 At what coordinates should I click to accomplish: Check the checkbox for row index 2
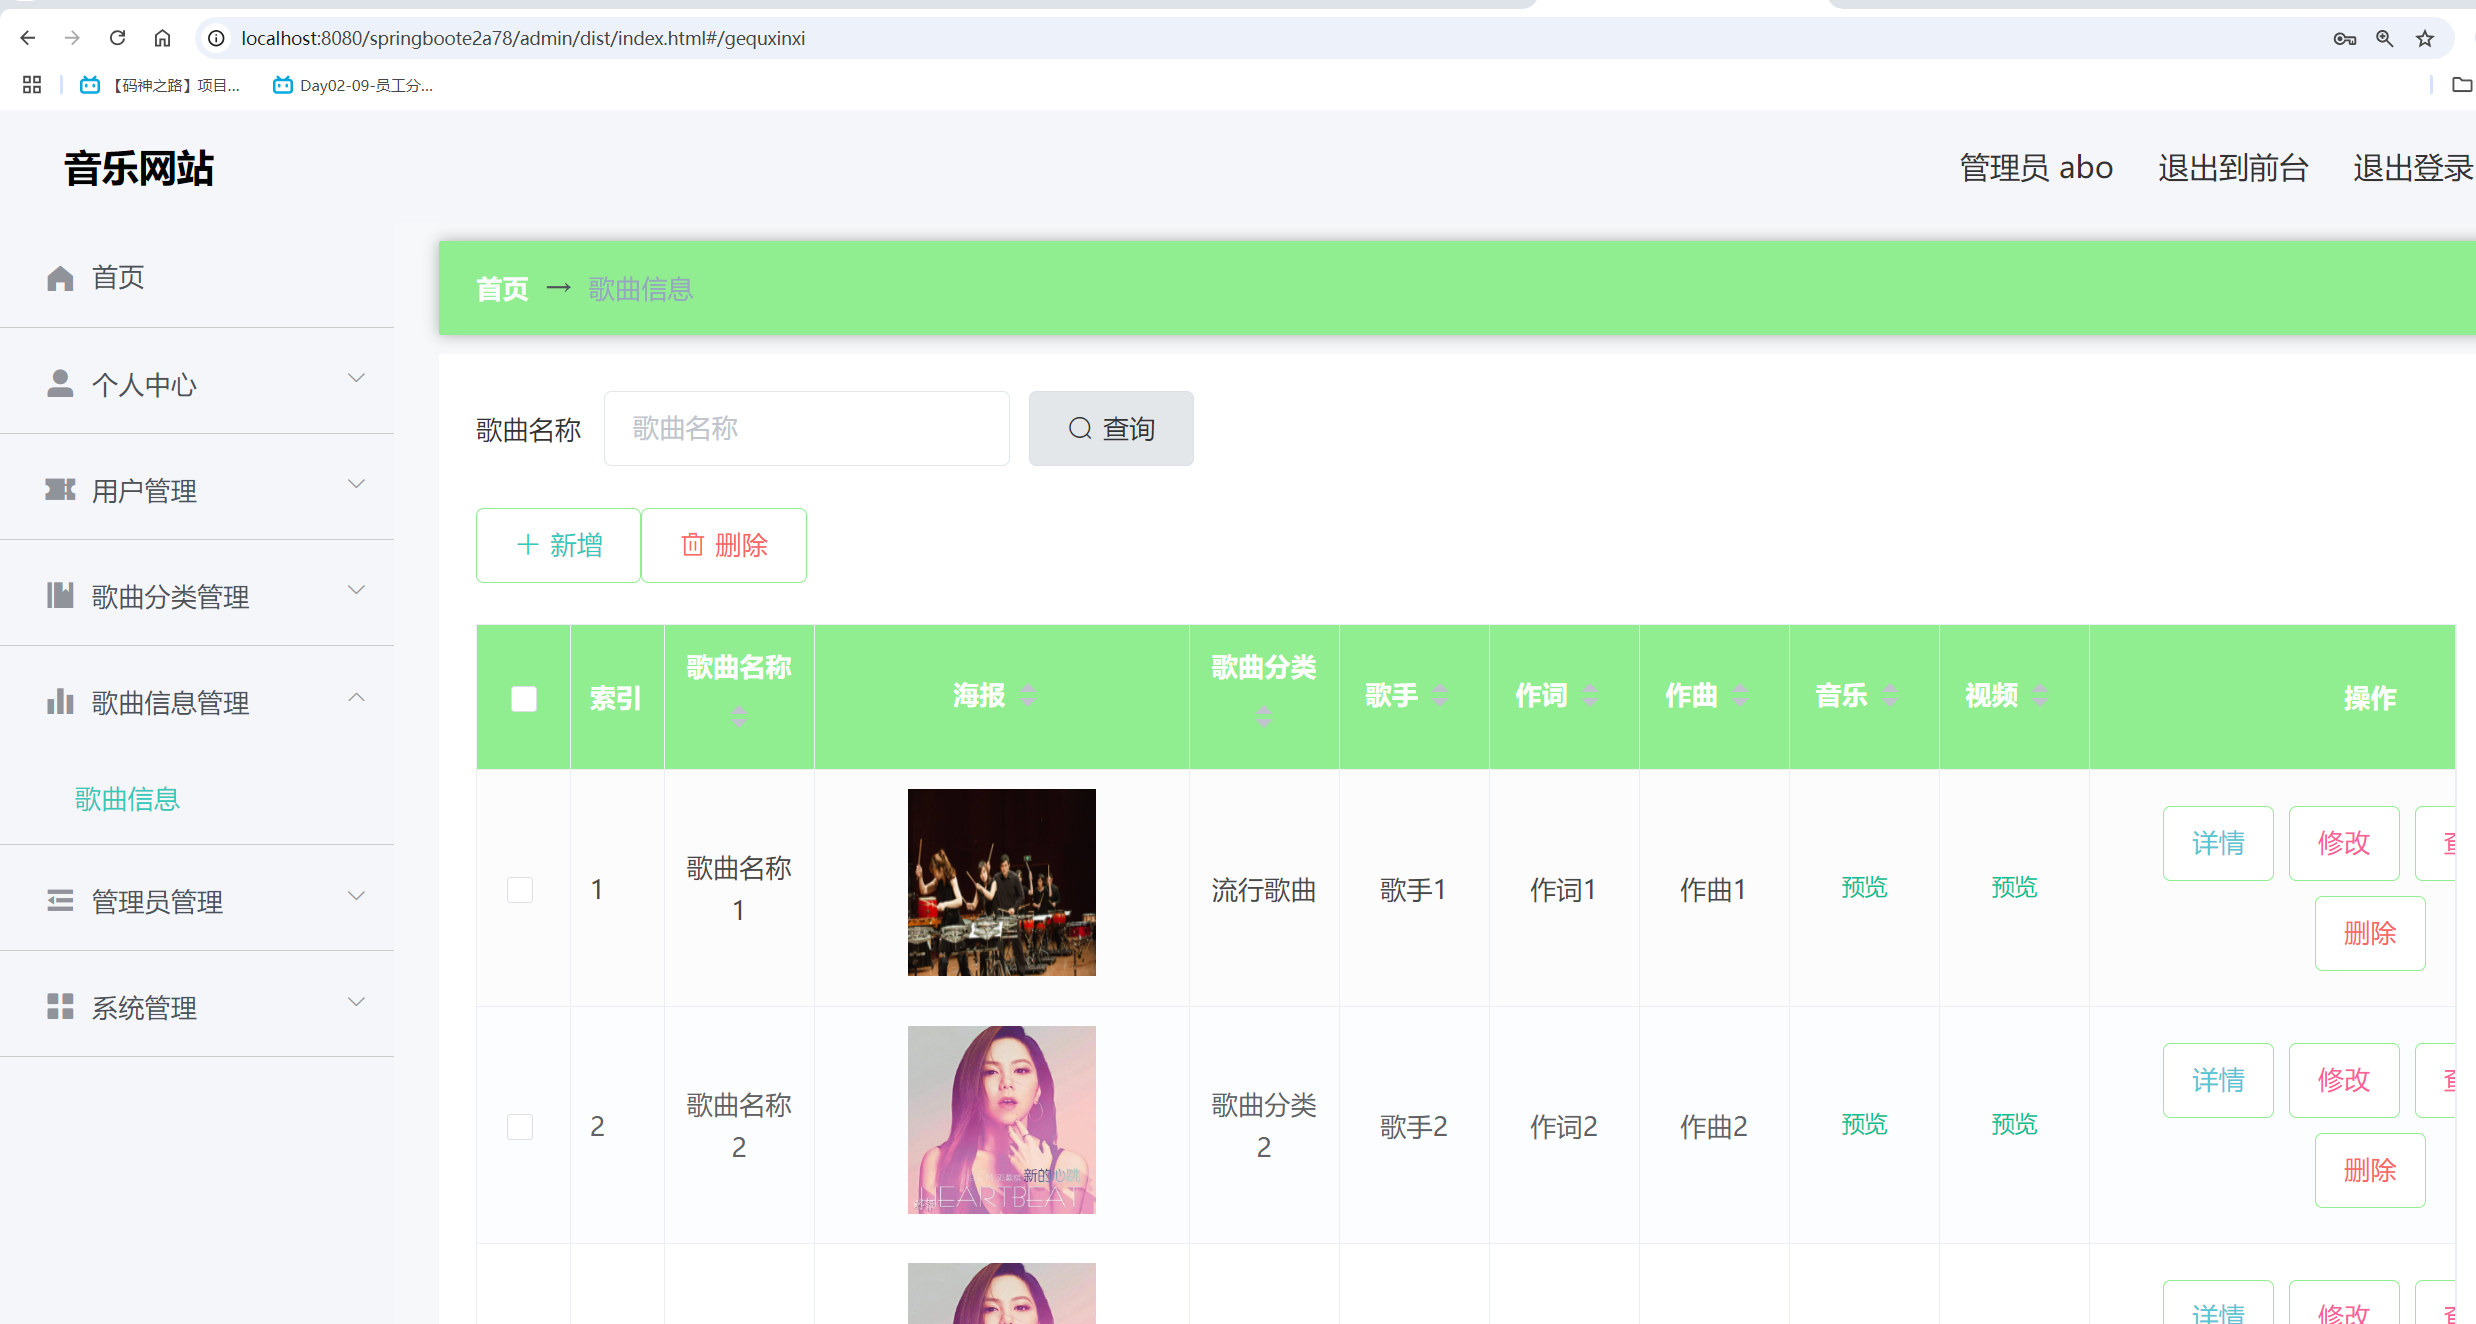[x=520, y=1126]
